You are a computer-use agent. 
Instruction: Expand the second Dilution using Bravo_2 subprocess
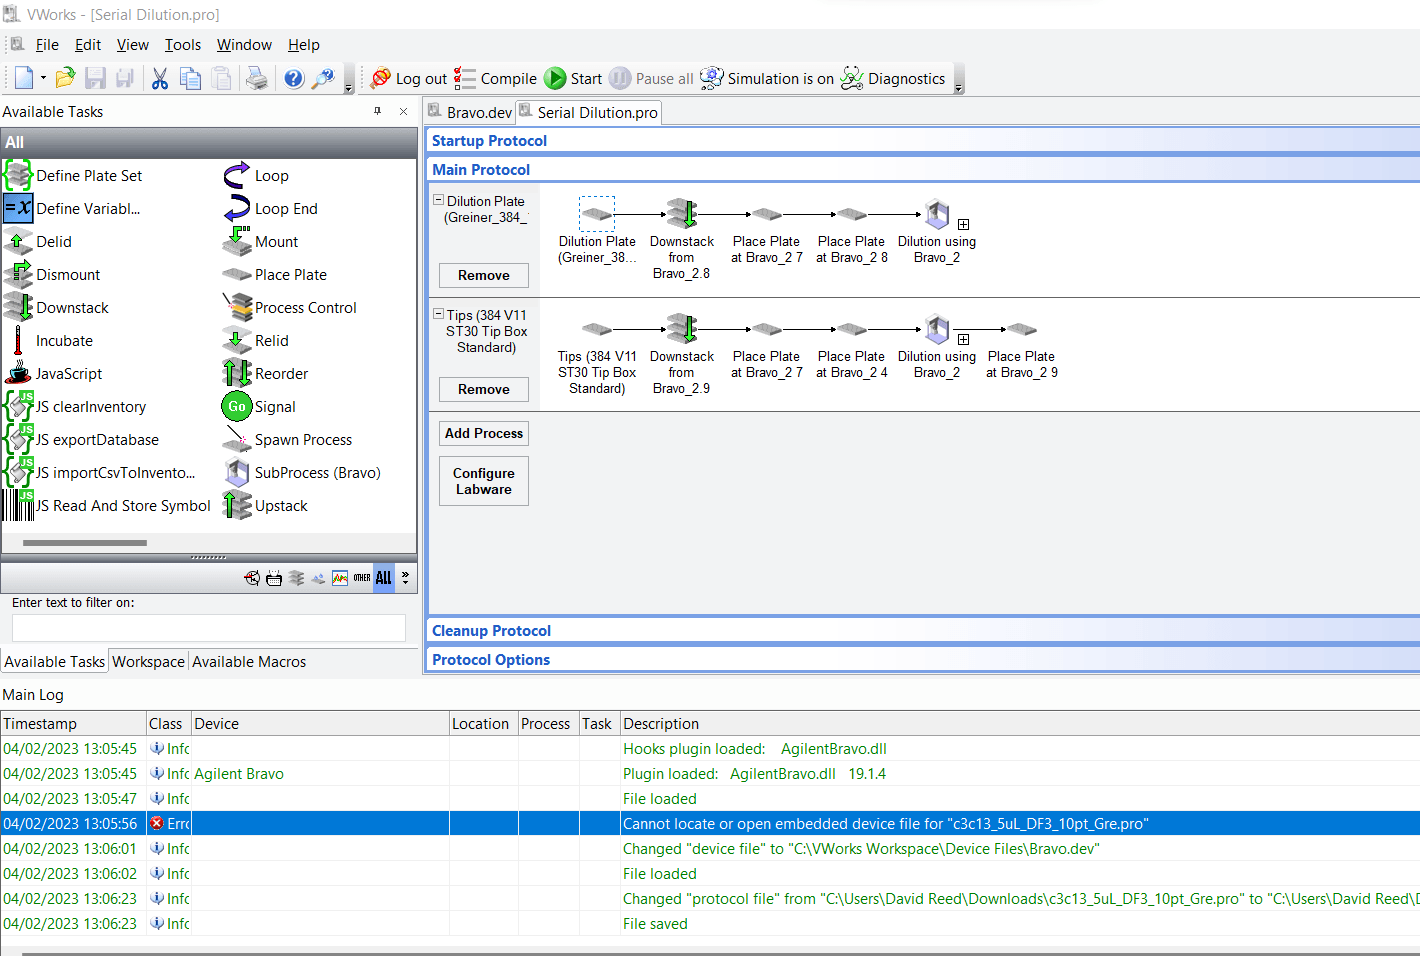coord(963,340)
